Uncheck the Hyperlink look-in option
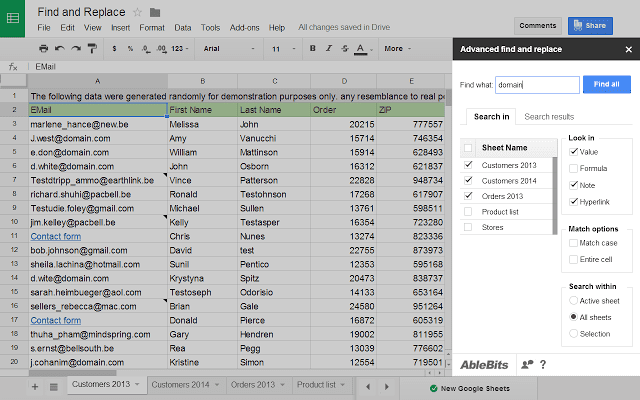 tap(573, 203)
